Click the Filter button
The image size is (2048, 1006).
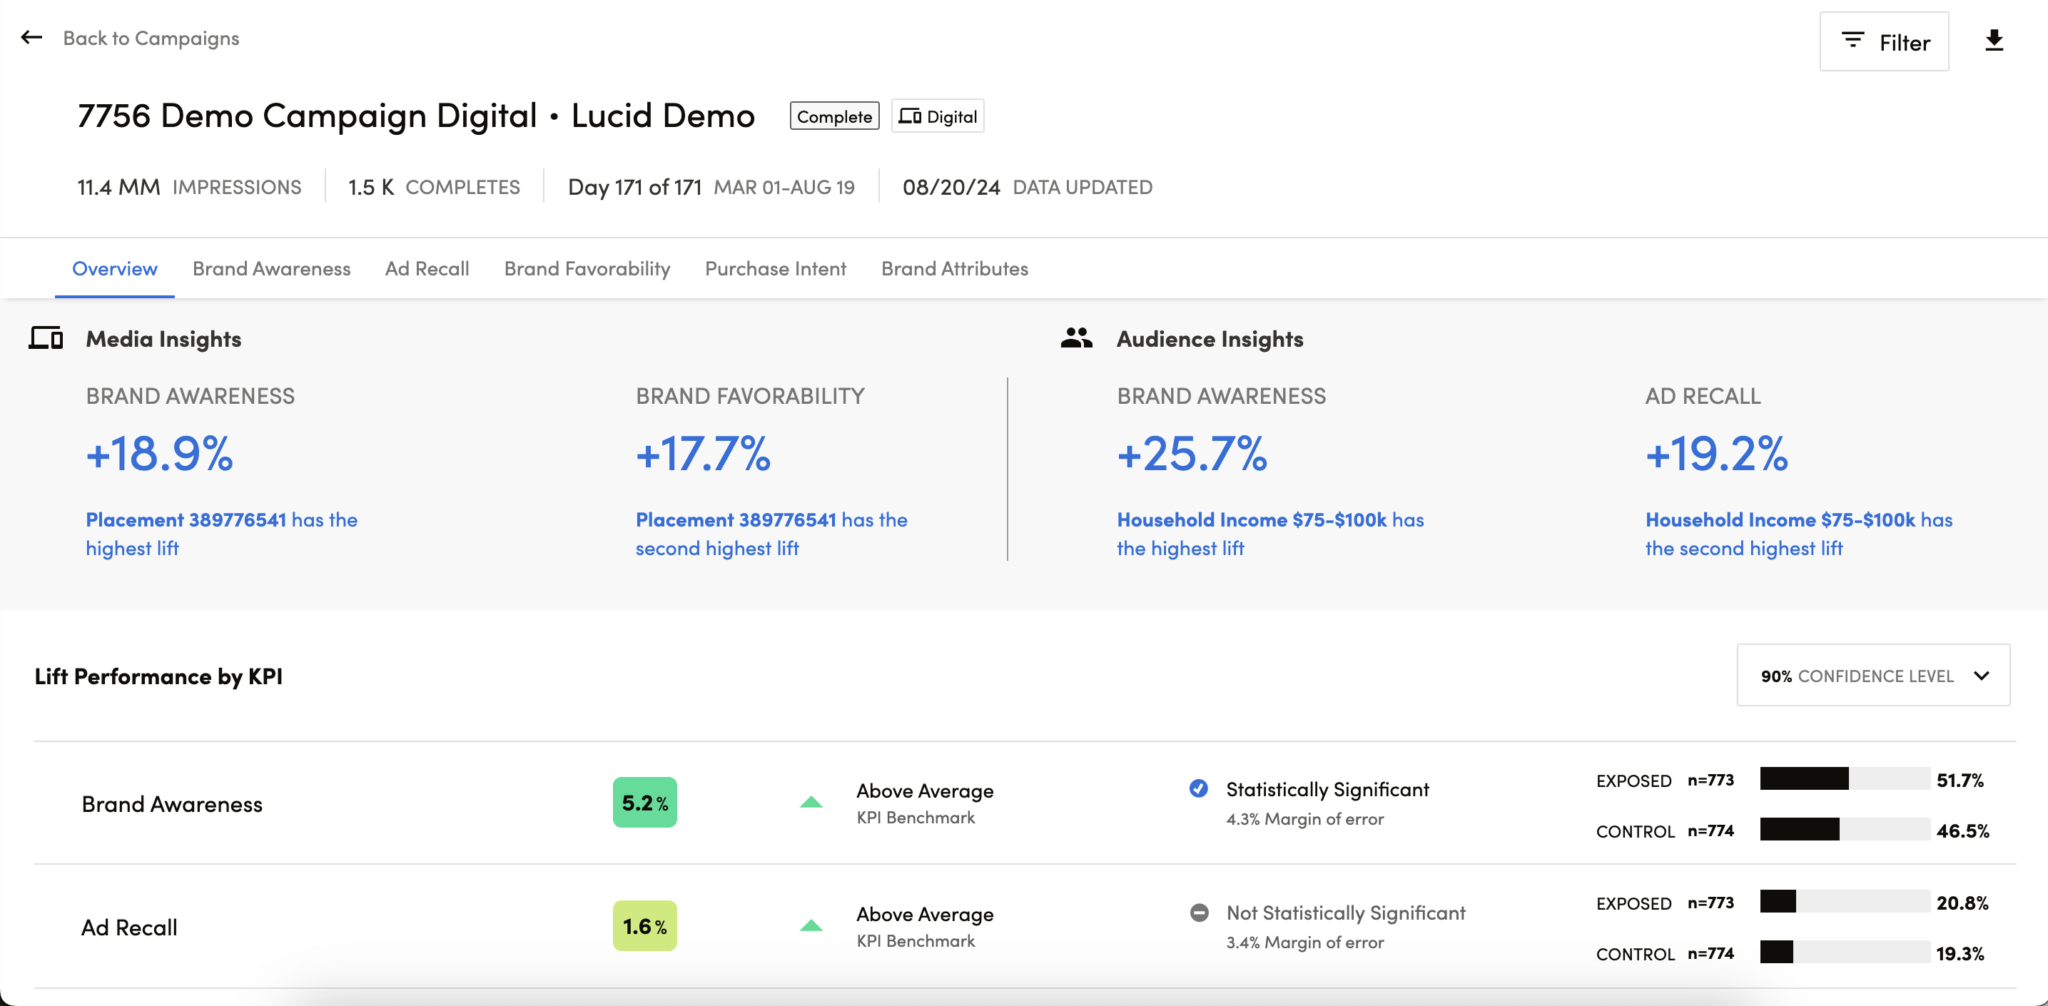1884,41
